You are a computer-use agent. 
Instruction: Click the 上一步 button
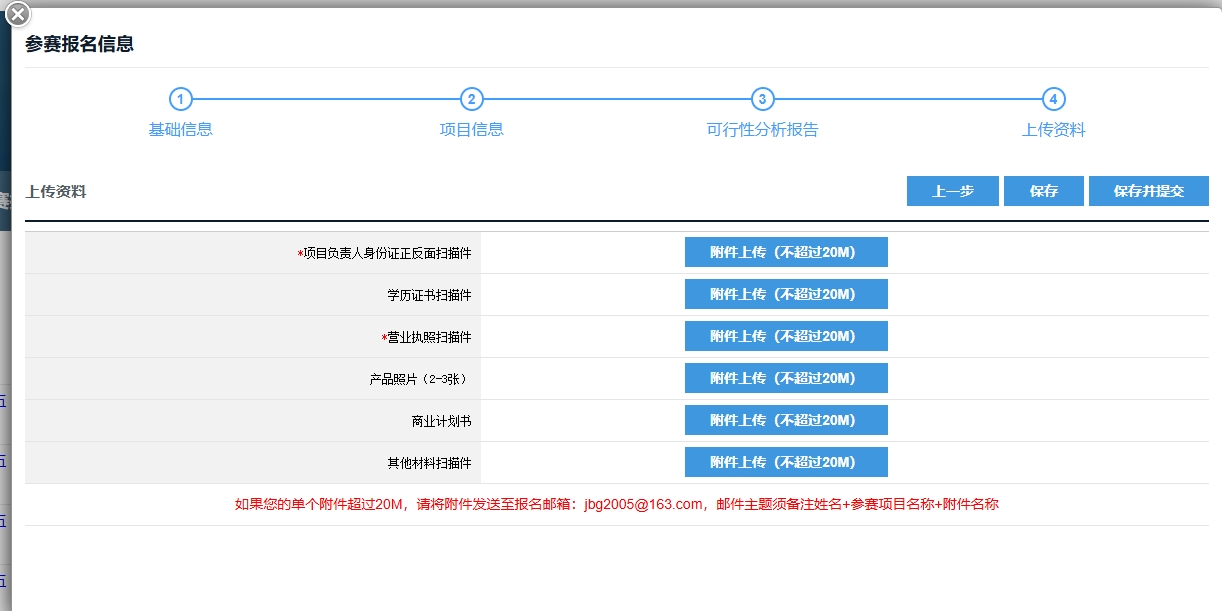tap(953, 191)
